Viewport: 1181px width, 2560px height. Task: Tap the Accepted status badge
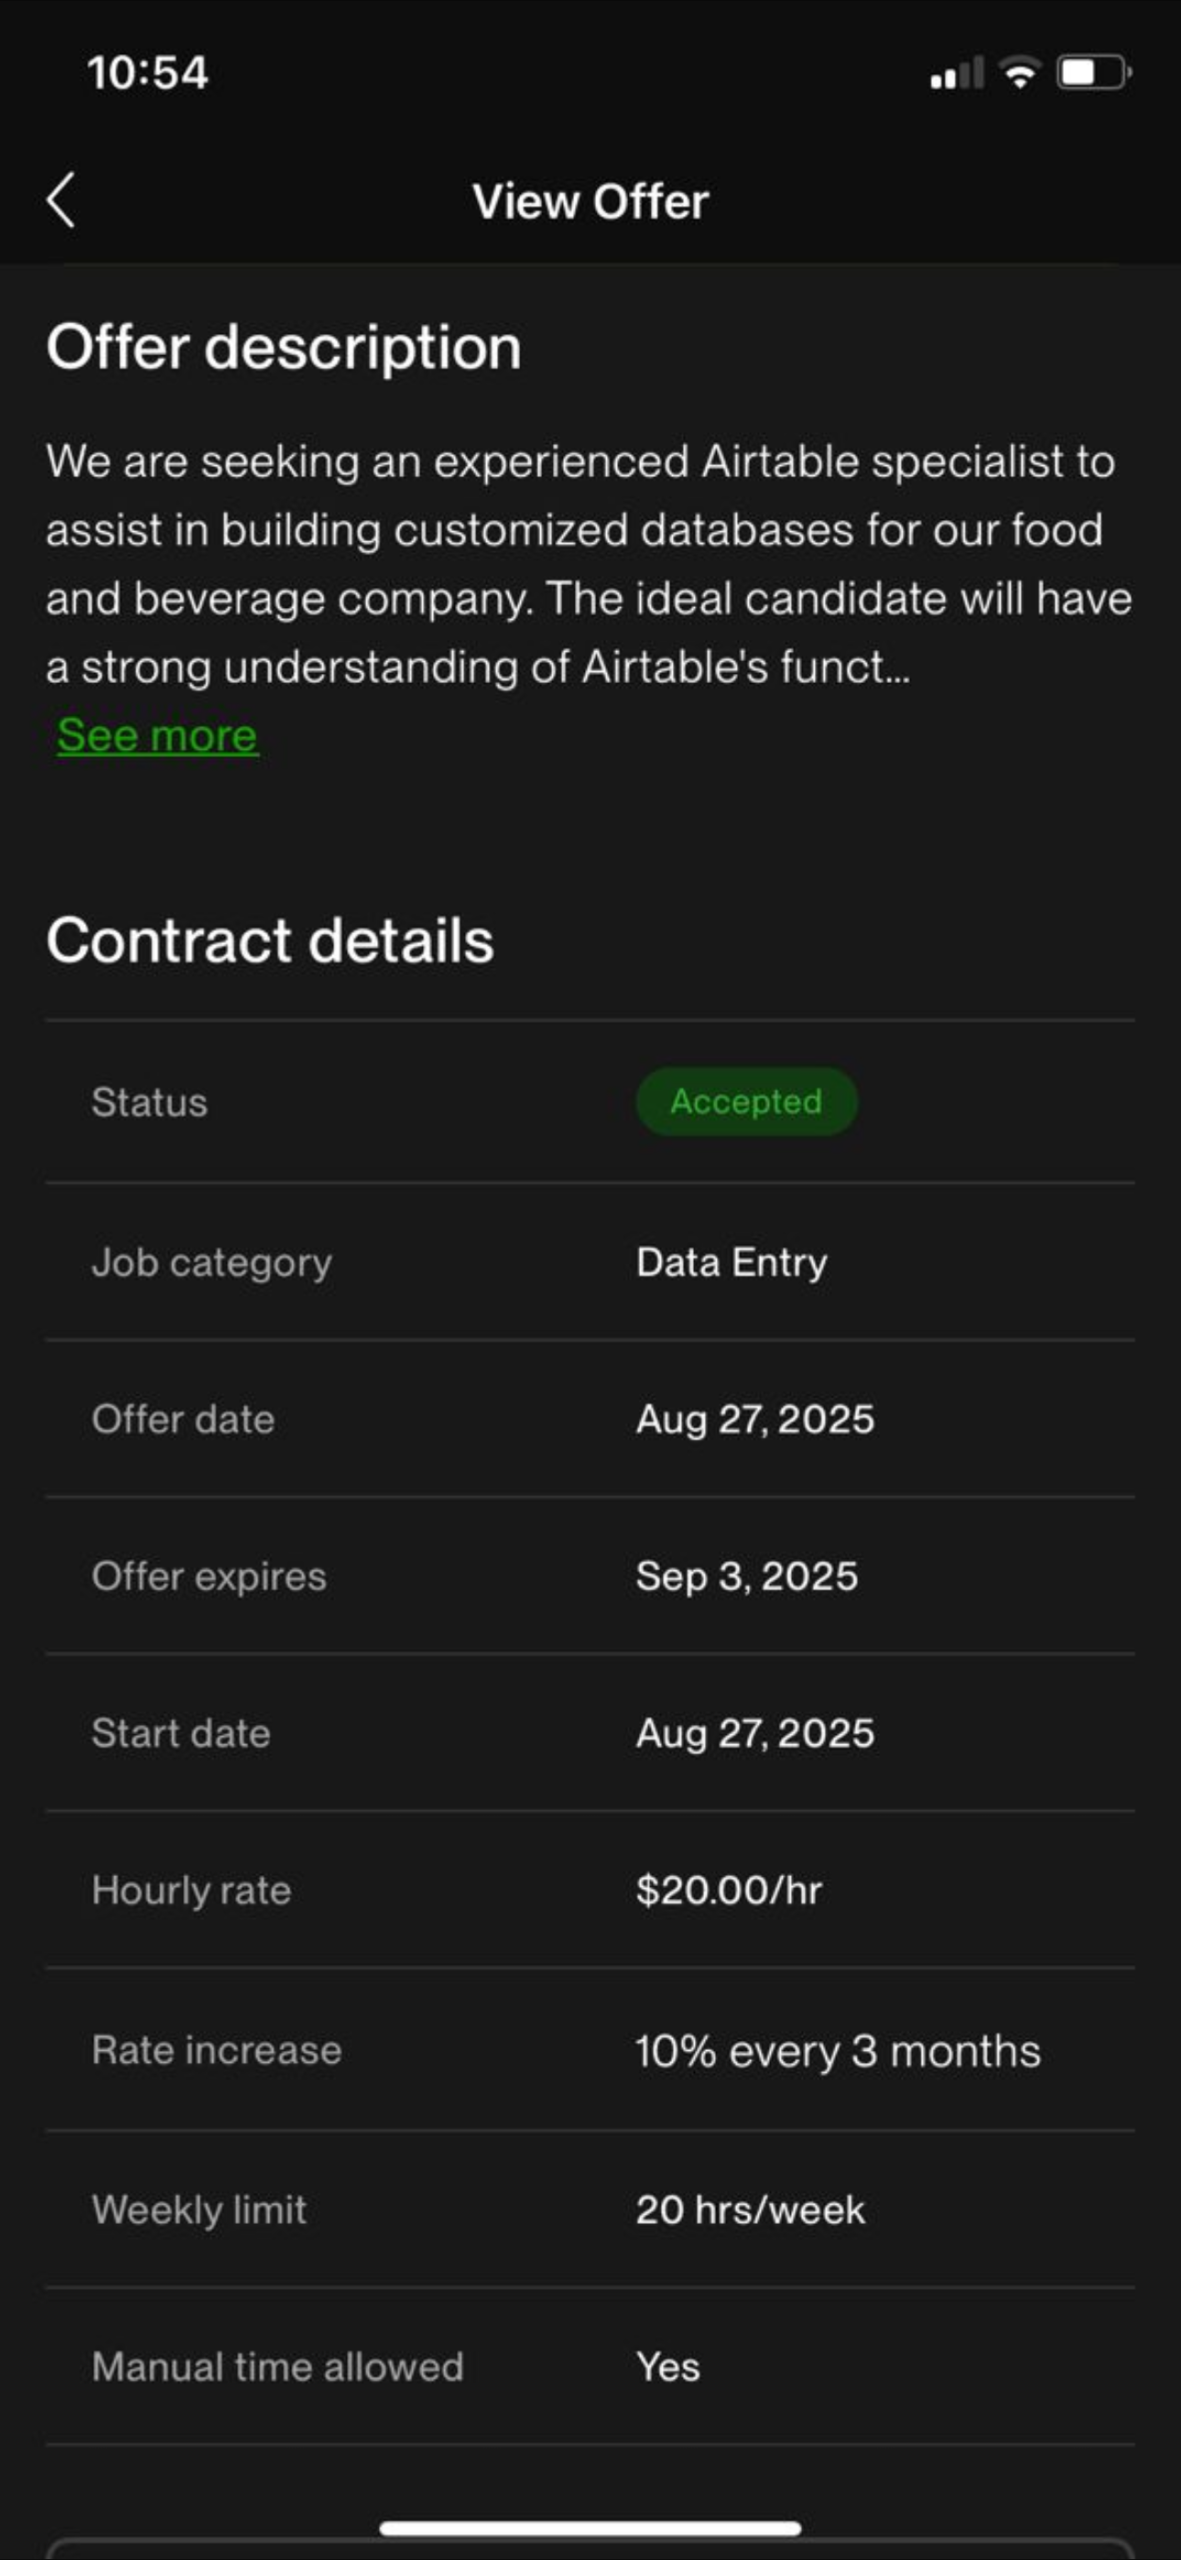[746, 1102]
